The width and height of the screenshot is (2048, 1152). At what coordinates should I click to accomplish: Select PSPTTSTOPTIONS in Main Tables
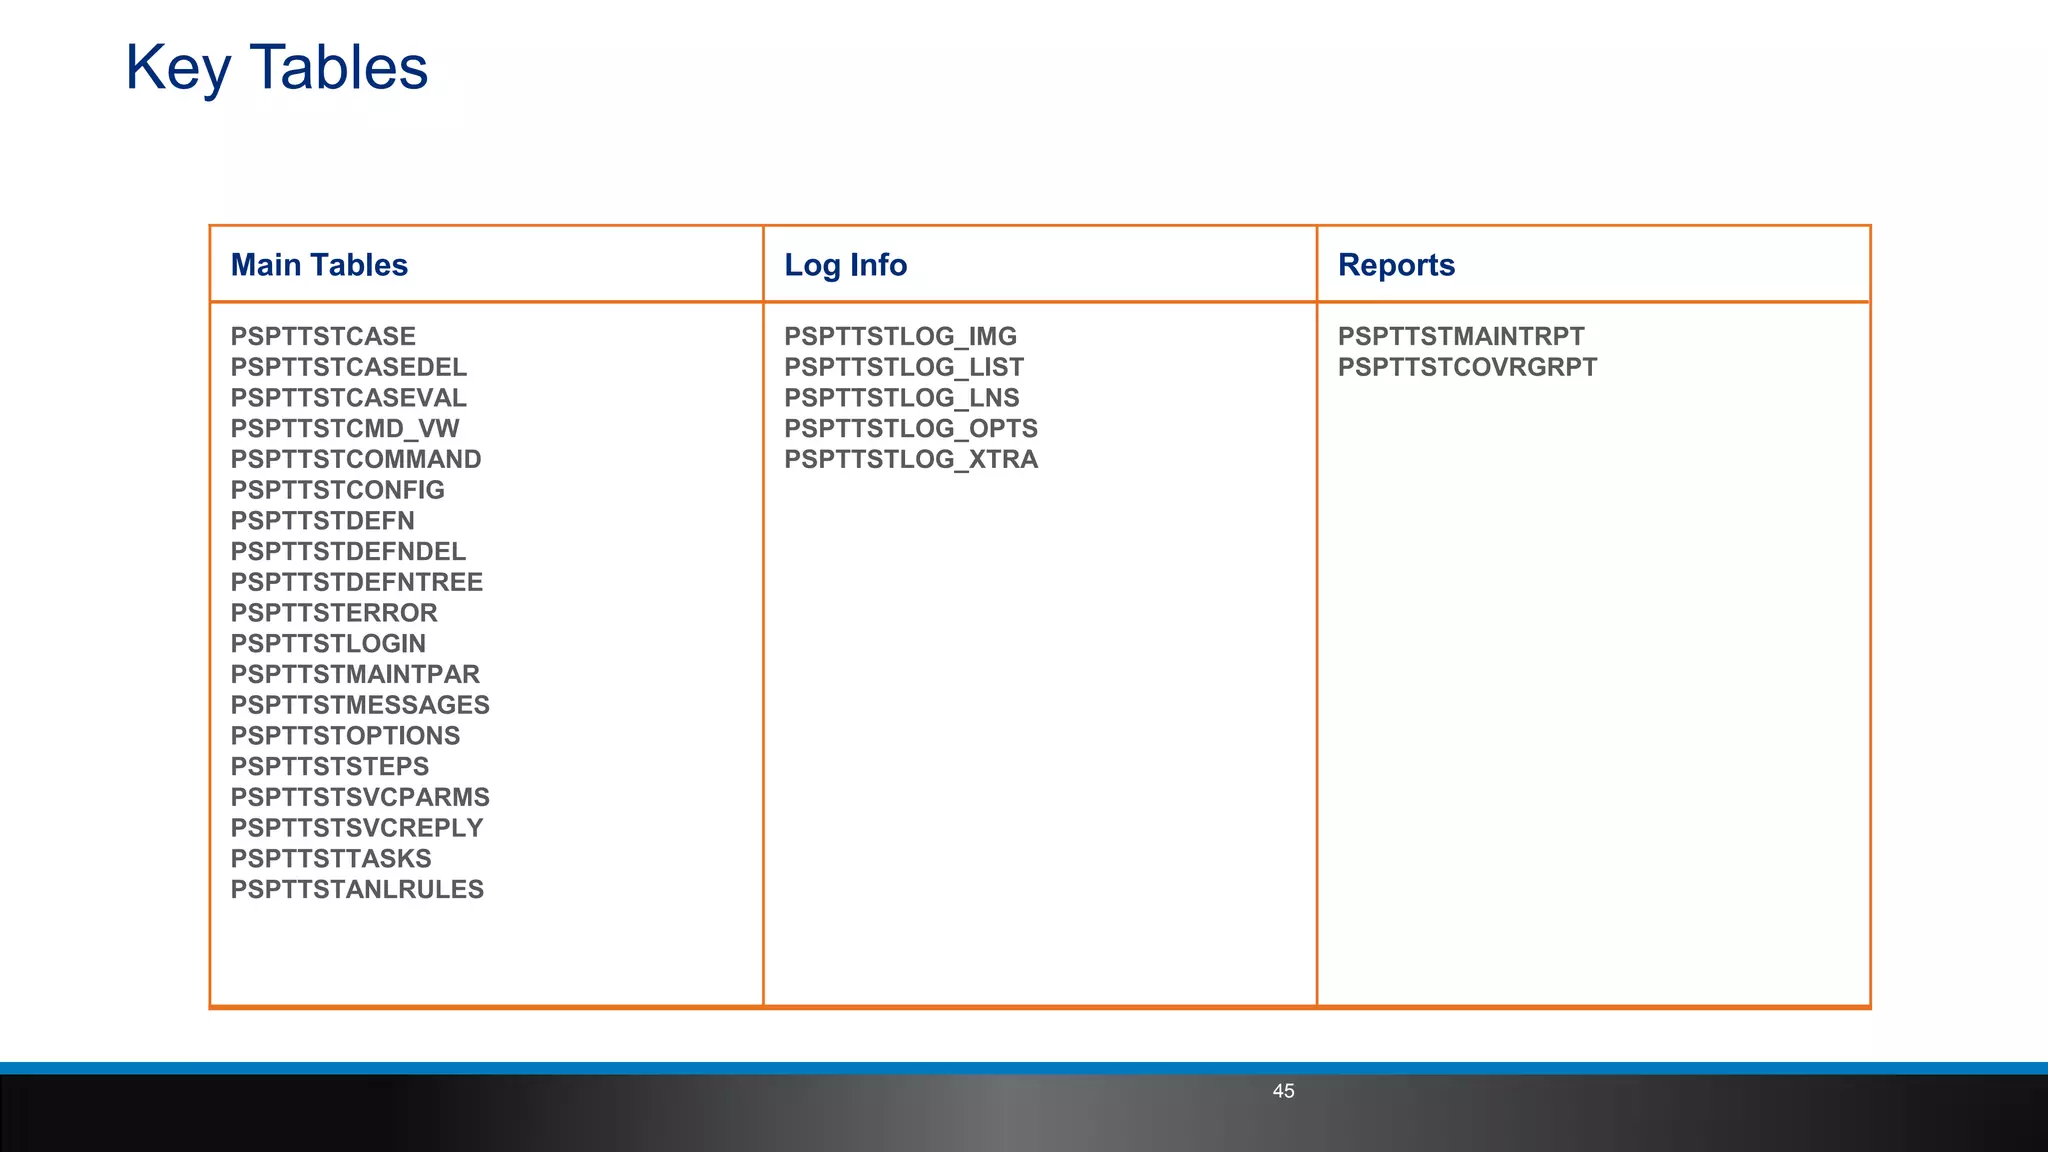(x=345, y=736)
